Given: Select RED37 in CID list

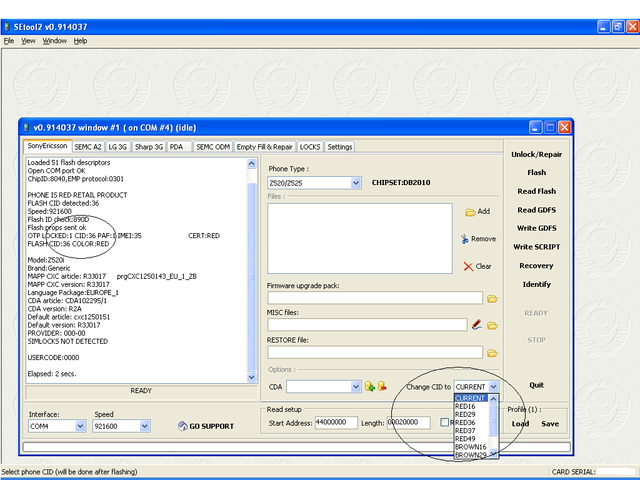Looking at the screenshot, I should coord(471,431).
